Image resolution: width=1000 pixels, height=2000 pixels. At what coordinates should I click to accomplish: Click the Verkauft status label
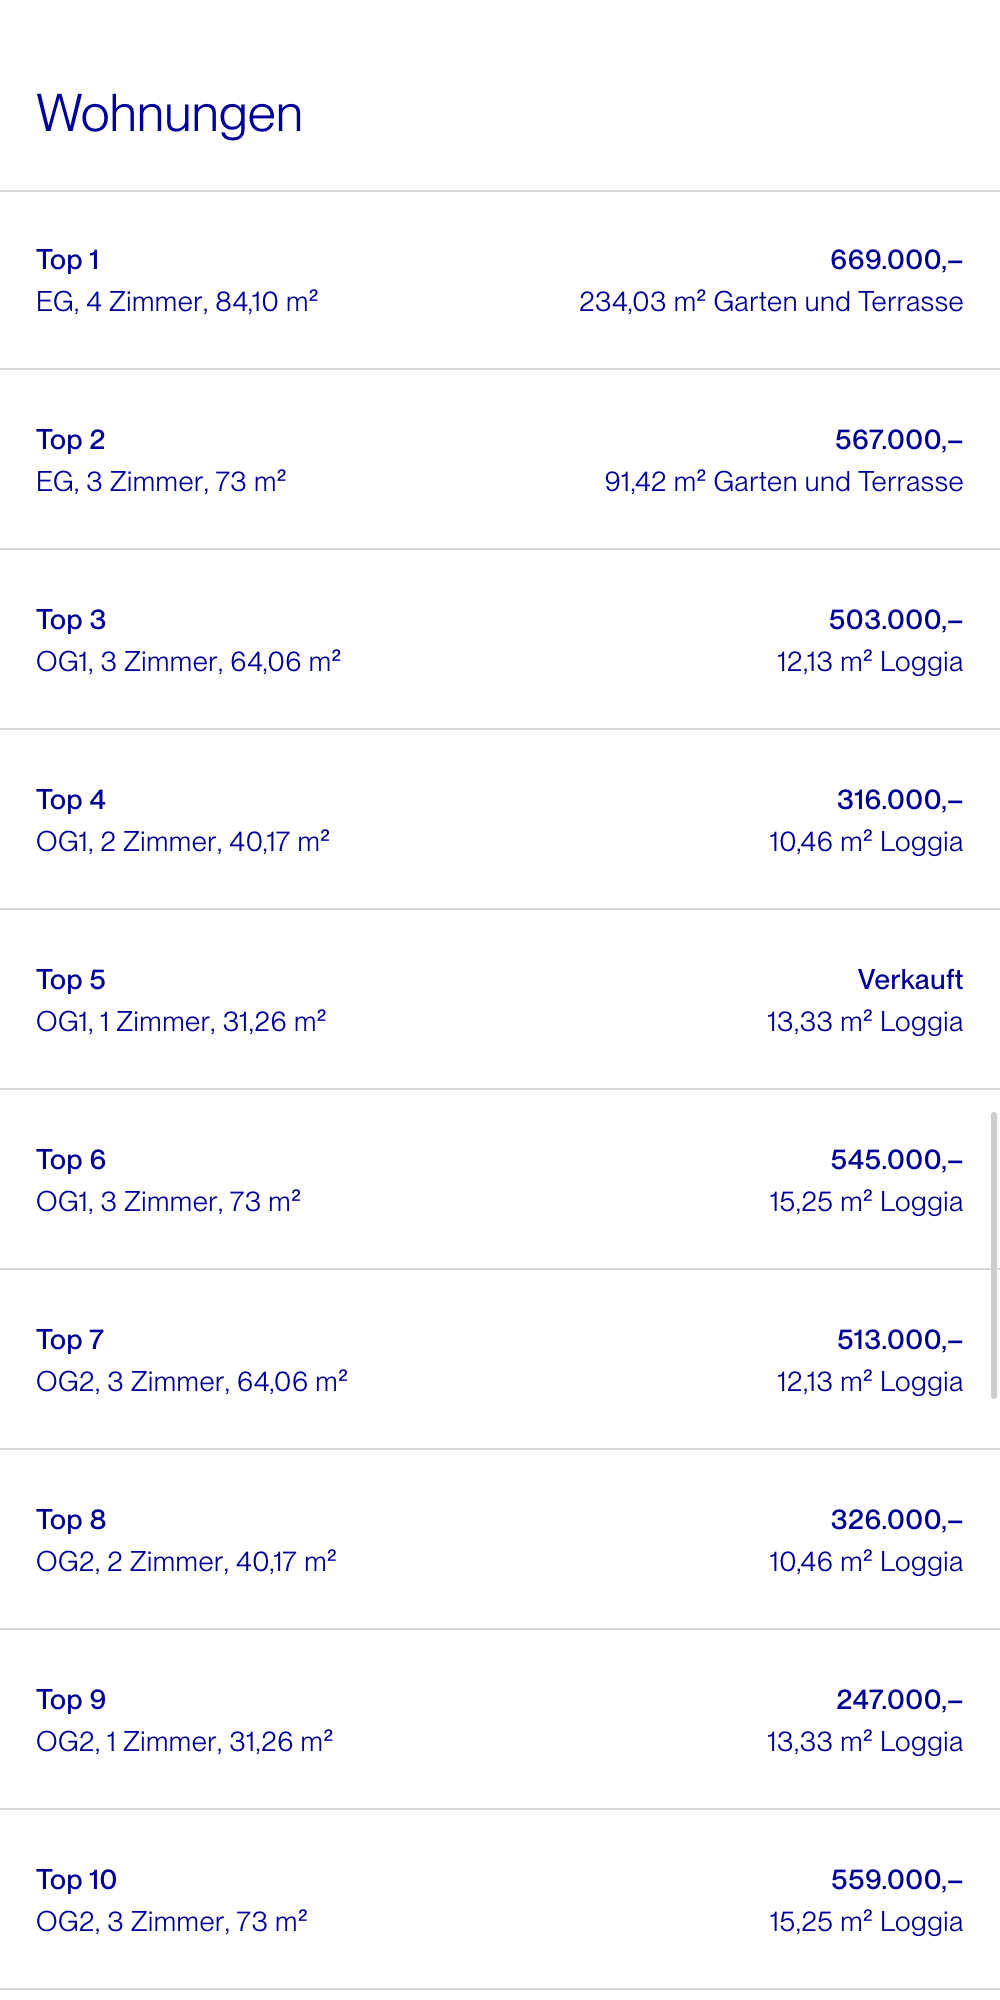(x=910, y=980)
